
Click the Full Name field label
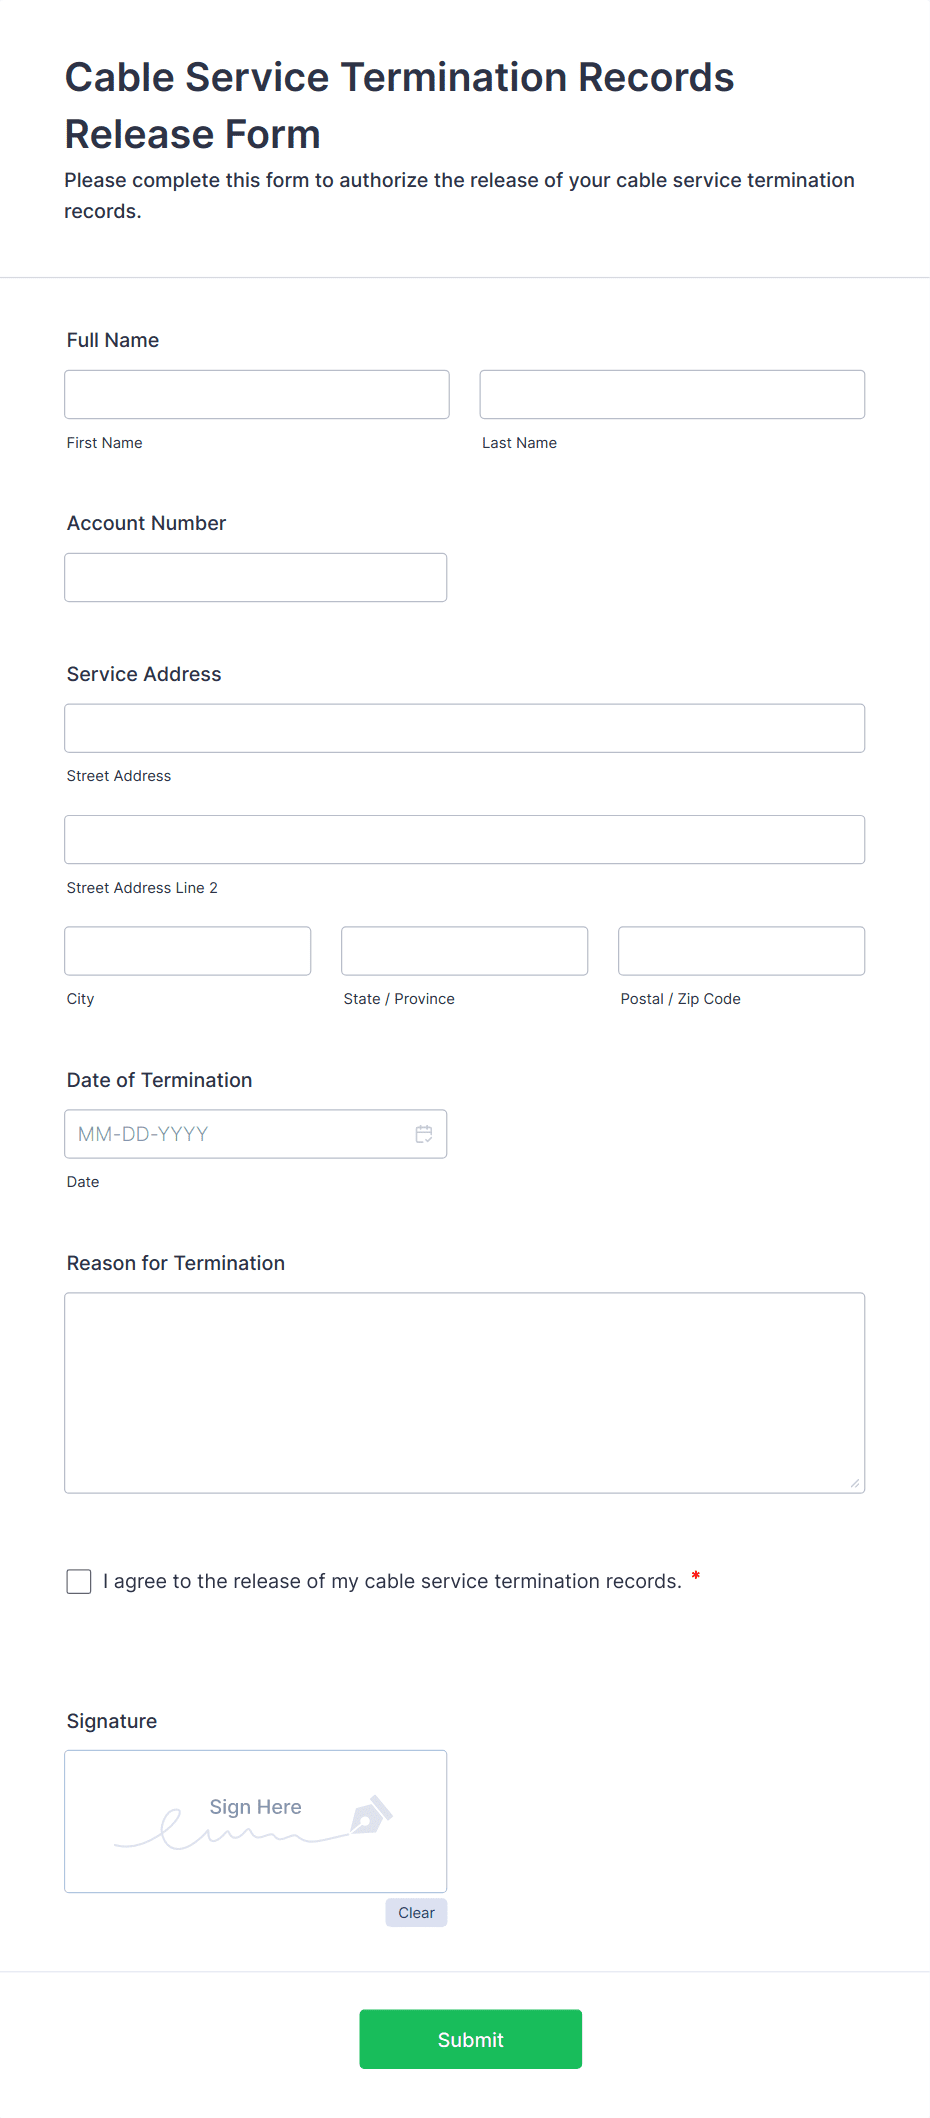tap(113, 340)
